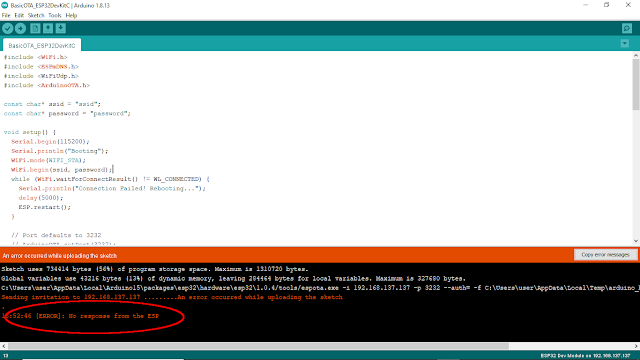Restore down the Arduino IDE window
The image size is (640, 360).
coord(607,5)
